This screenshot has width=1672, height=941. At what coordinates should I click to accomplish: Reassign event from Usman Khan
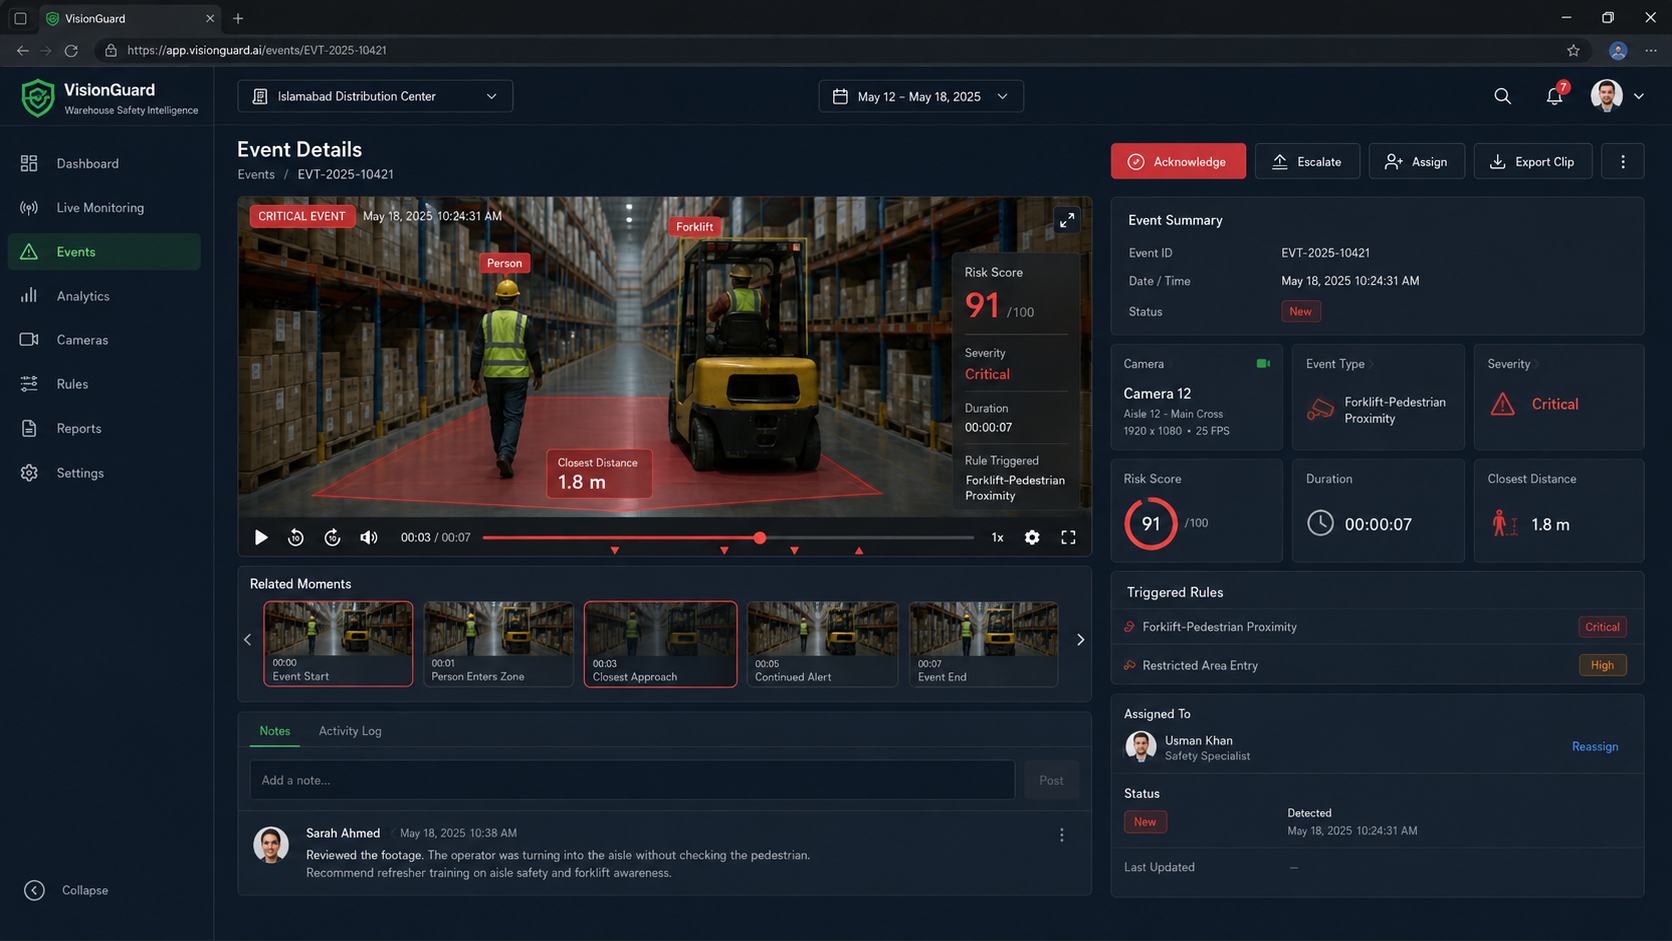[1594, 746]
